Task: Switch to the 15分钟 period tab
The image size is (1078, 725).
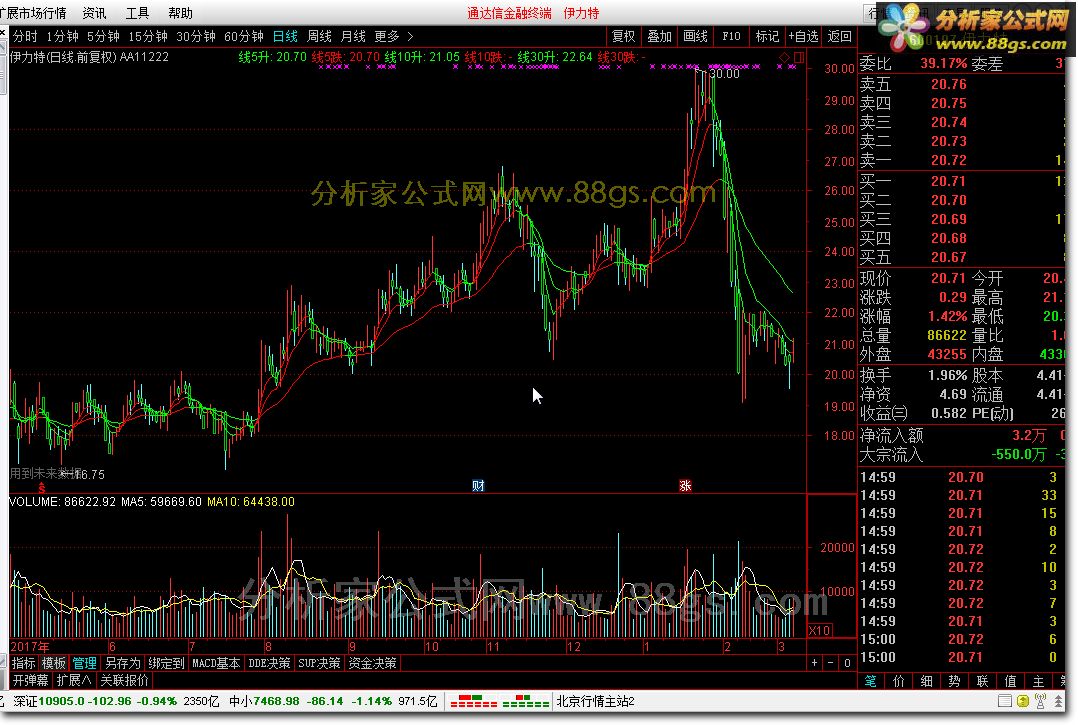Action: click(x=148, y=36)
